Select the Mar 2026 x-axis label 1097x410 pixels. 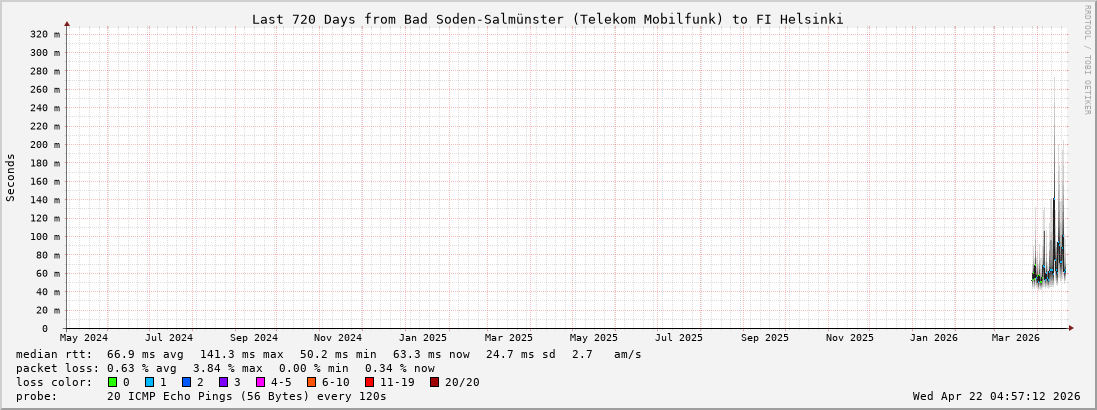[1016, 338]
